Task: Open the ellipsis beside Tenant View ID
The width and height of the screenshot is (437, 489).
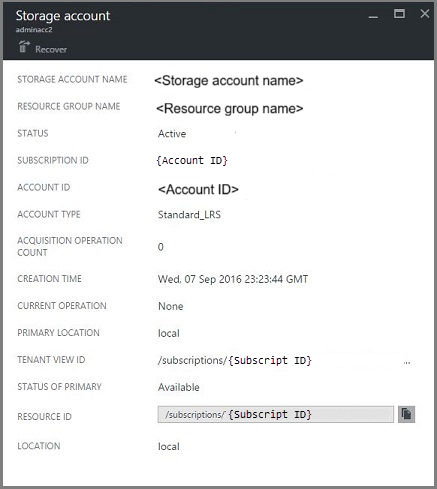Action: pyautogui.click(x=407, y=362)
